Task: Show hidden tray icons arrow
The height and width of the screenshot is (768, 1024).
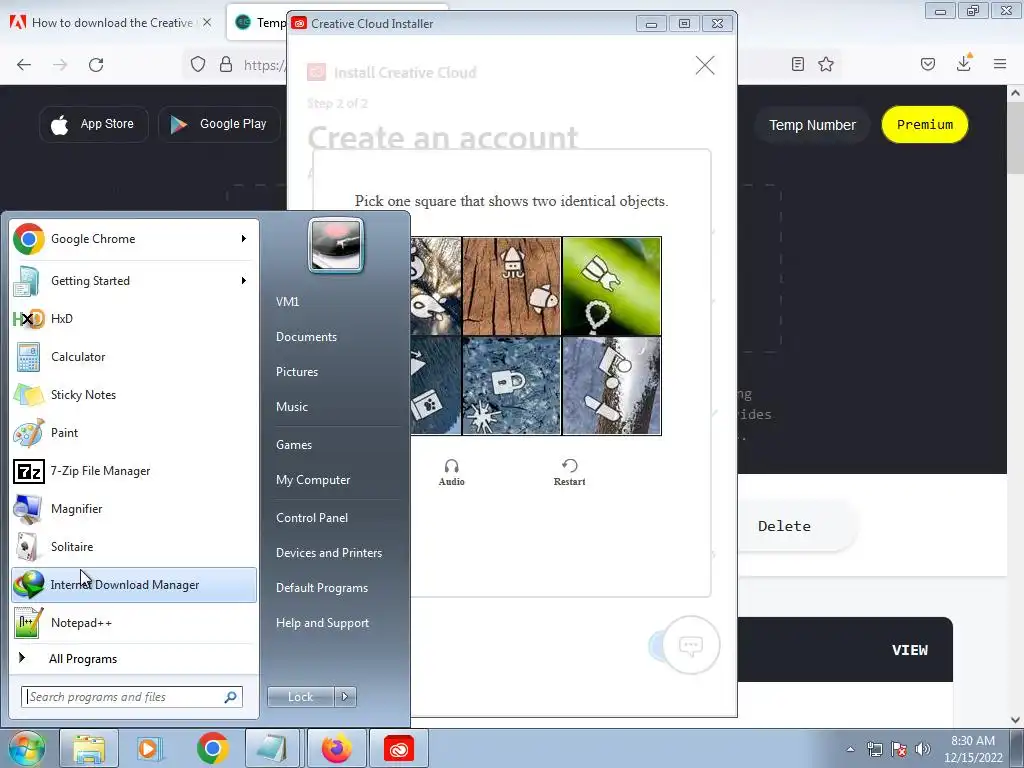Action: (x=850, y=750)
